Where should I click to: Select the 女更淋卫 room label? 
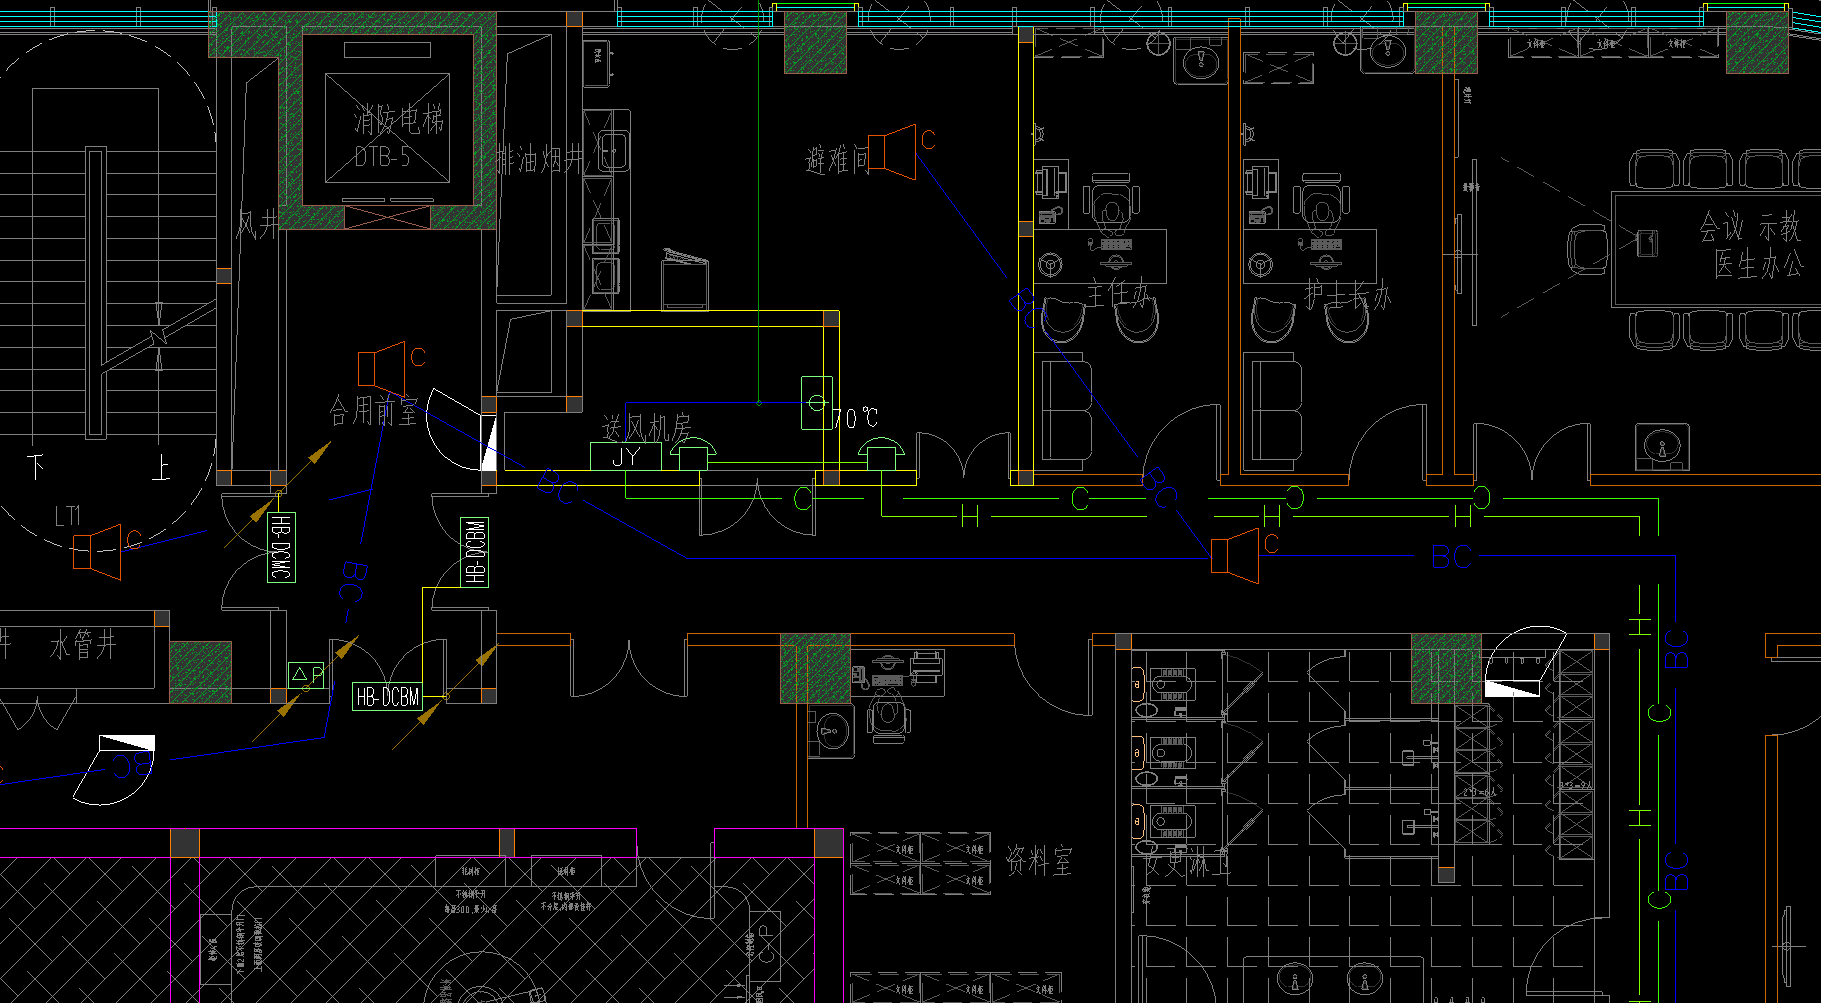point(1187,863)
